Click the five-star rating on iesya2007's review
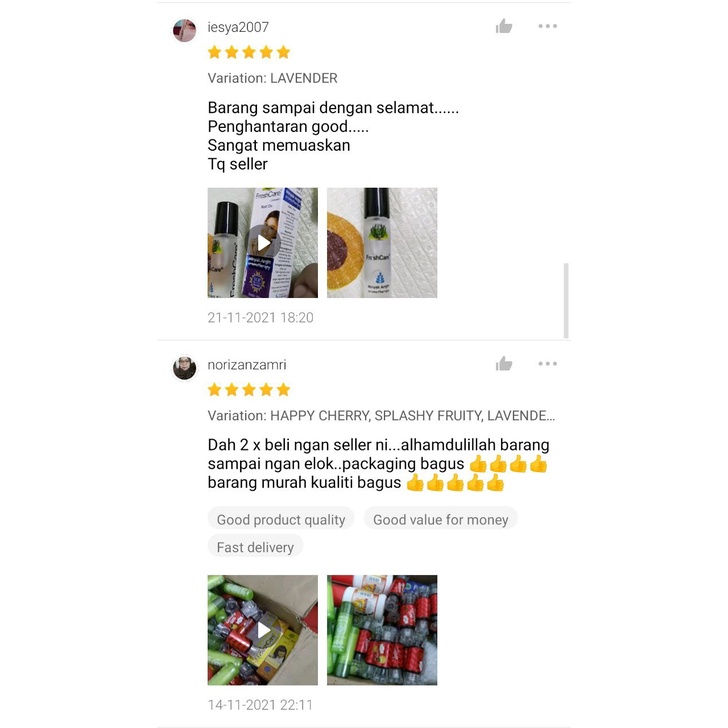The image size is (728, 728). (x=249, y=52)
